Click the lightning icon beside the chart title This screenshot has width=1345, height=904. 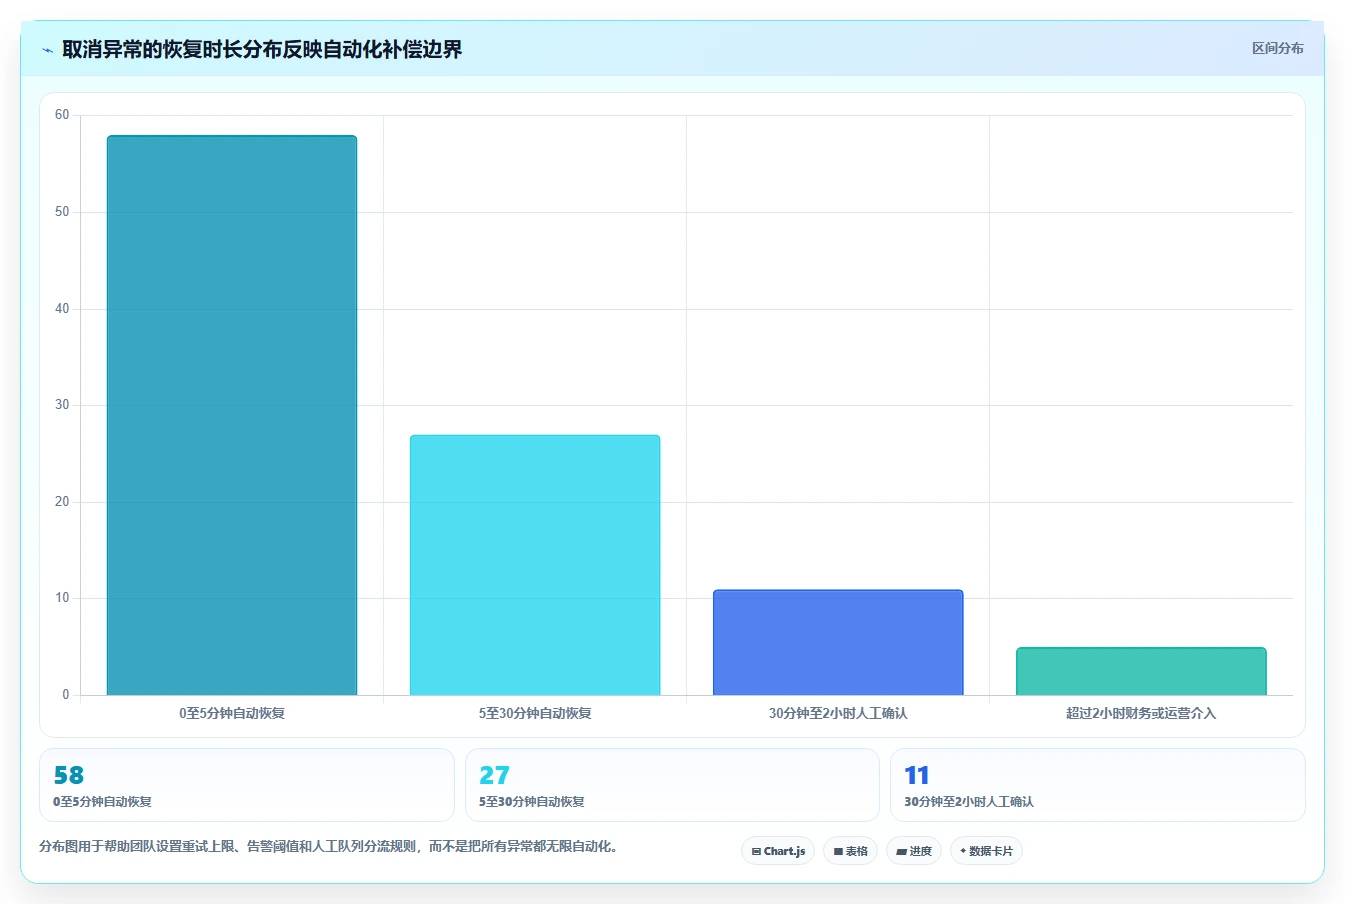47,50
